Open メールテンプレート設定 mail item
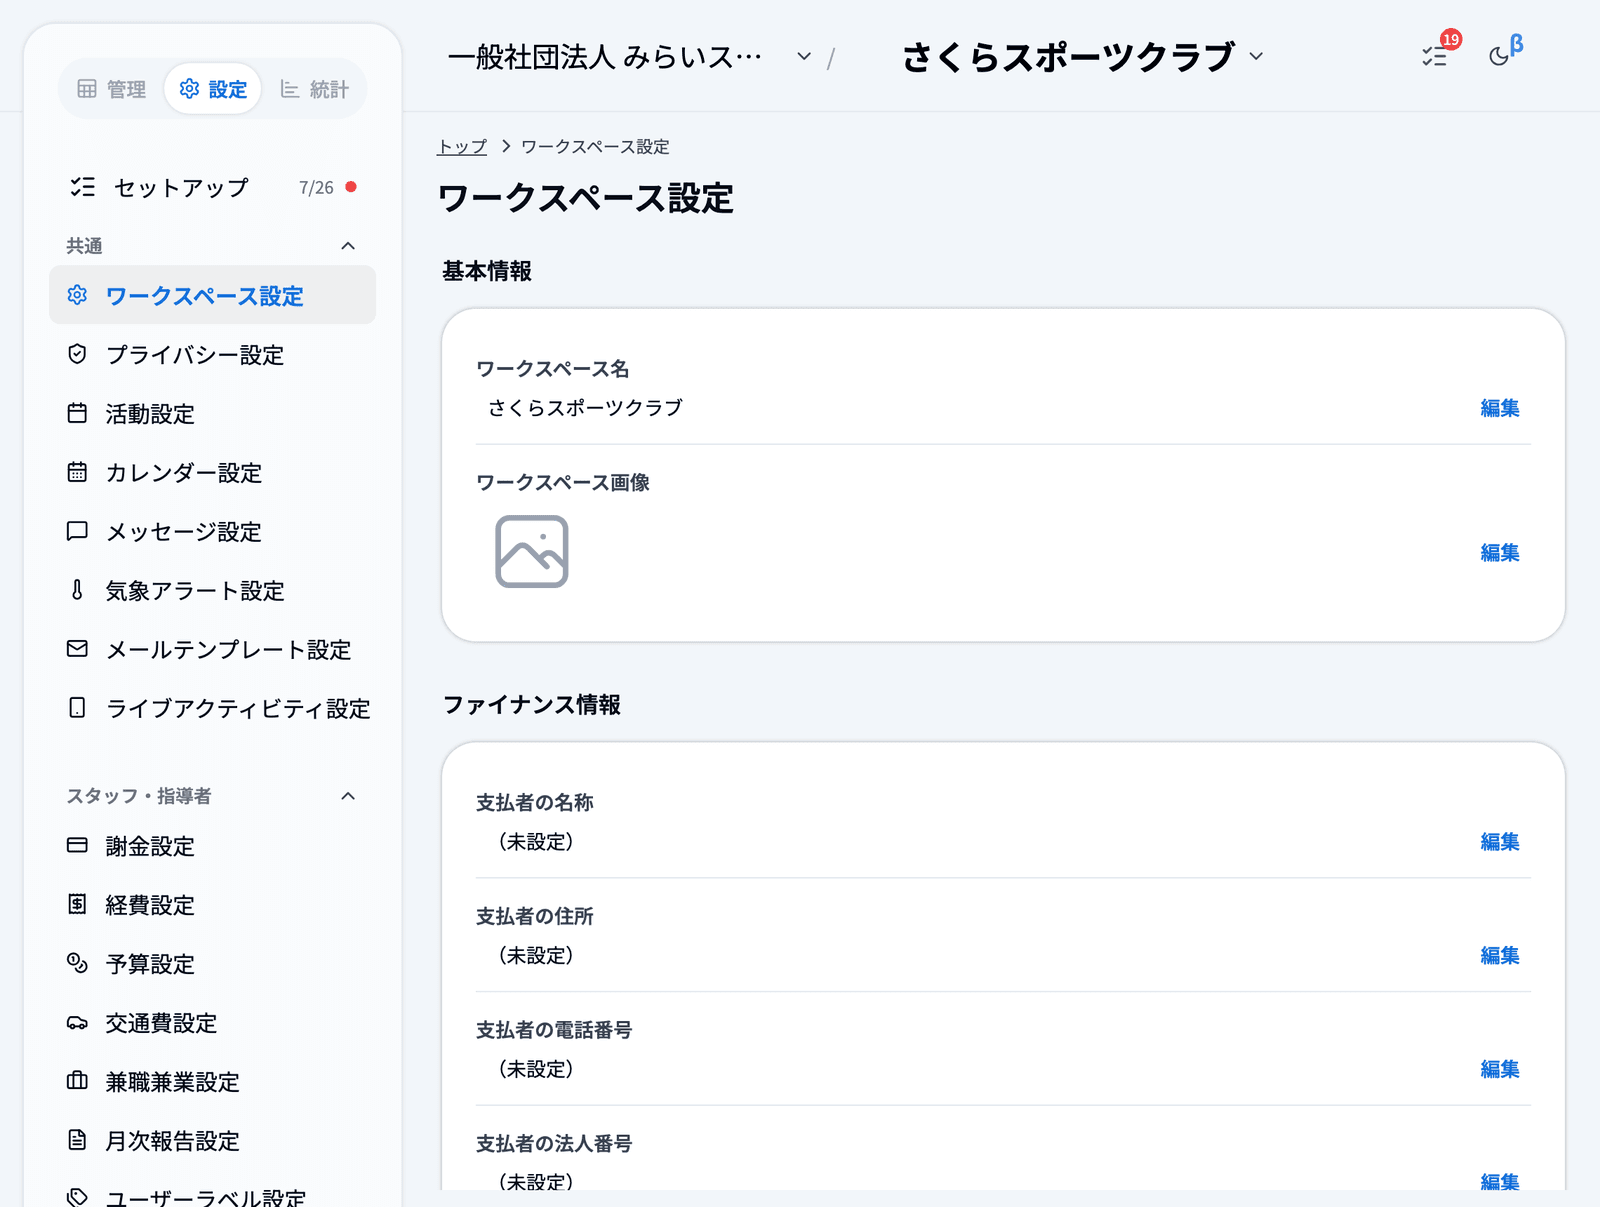 (x=212, y=650)
